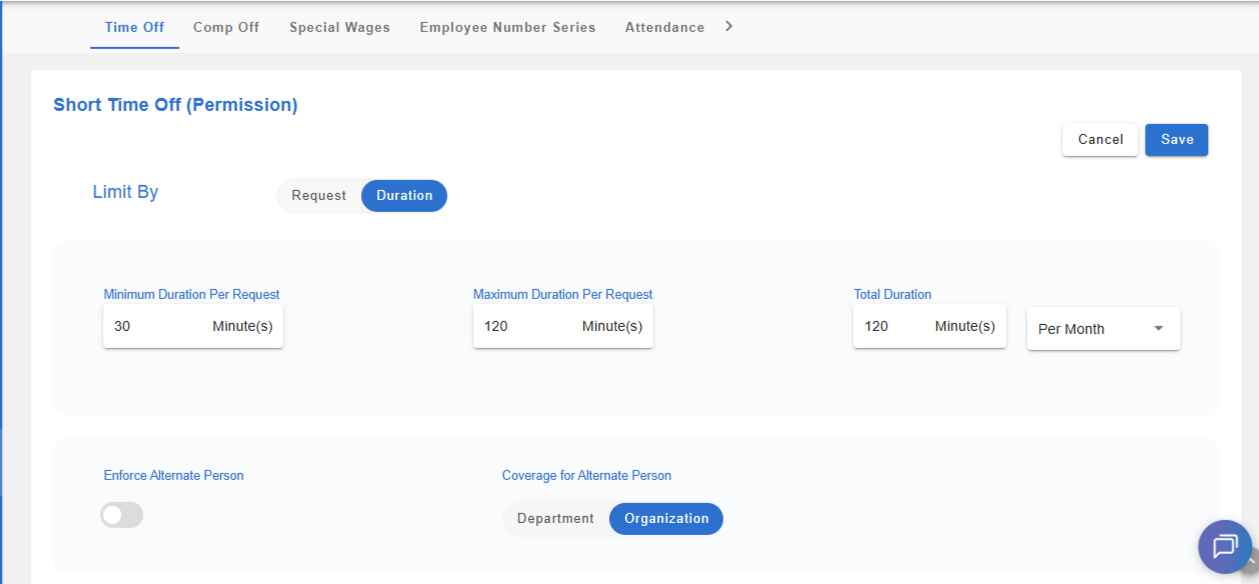Select Duration under Limit By
The width and height of the screenshot is (1259, 584).
tap(404, 196)
